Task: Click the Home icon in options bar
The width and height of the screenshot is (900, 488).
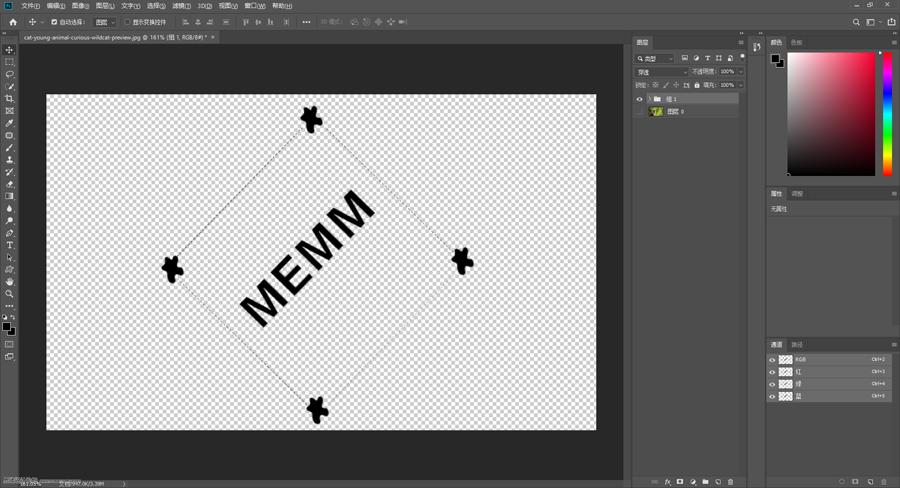Action: point(13,21)
